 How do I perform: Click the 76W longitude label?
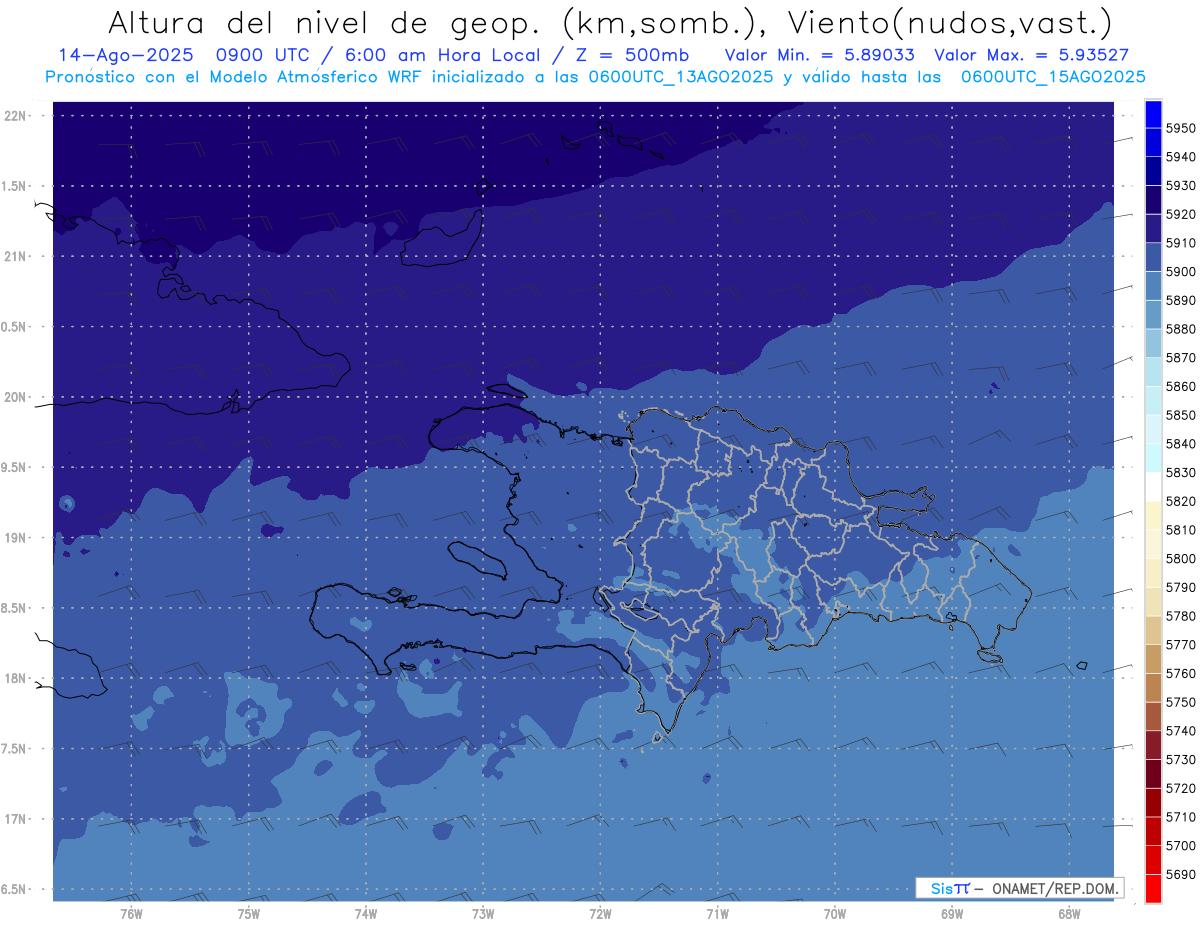click(131, 914)
